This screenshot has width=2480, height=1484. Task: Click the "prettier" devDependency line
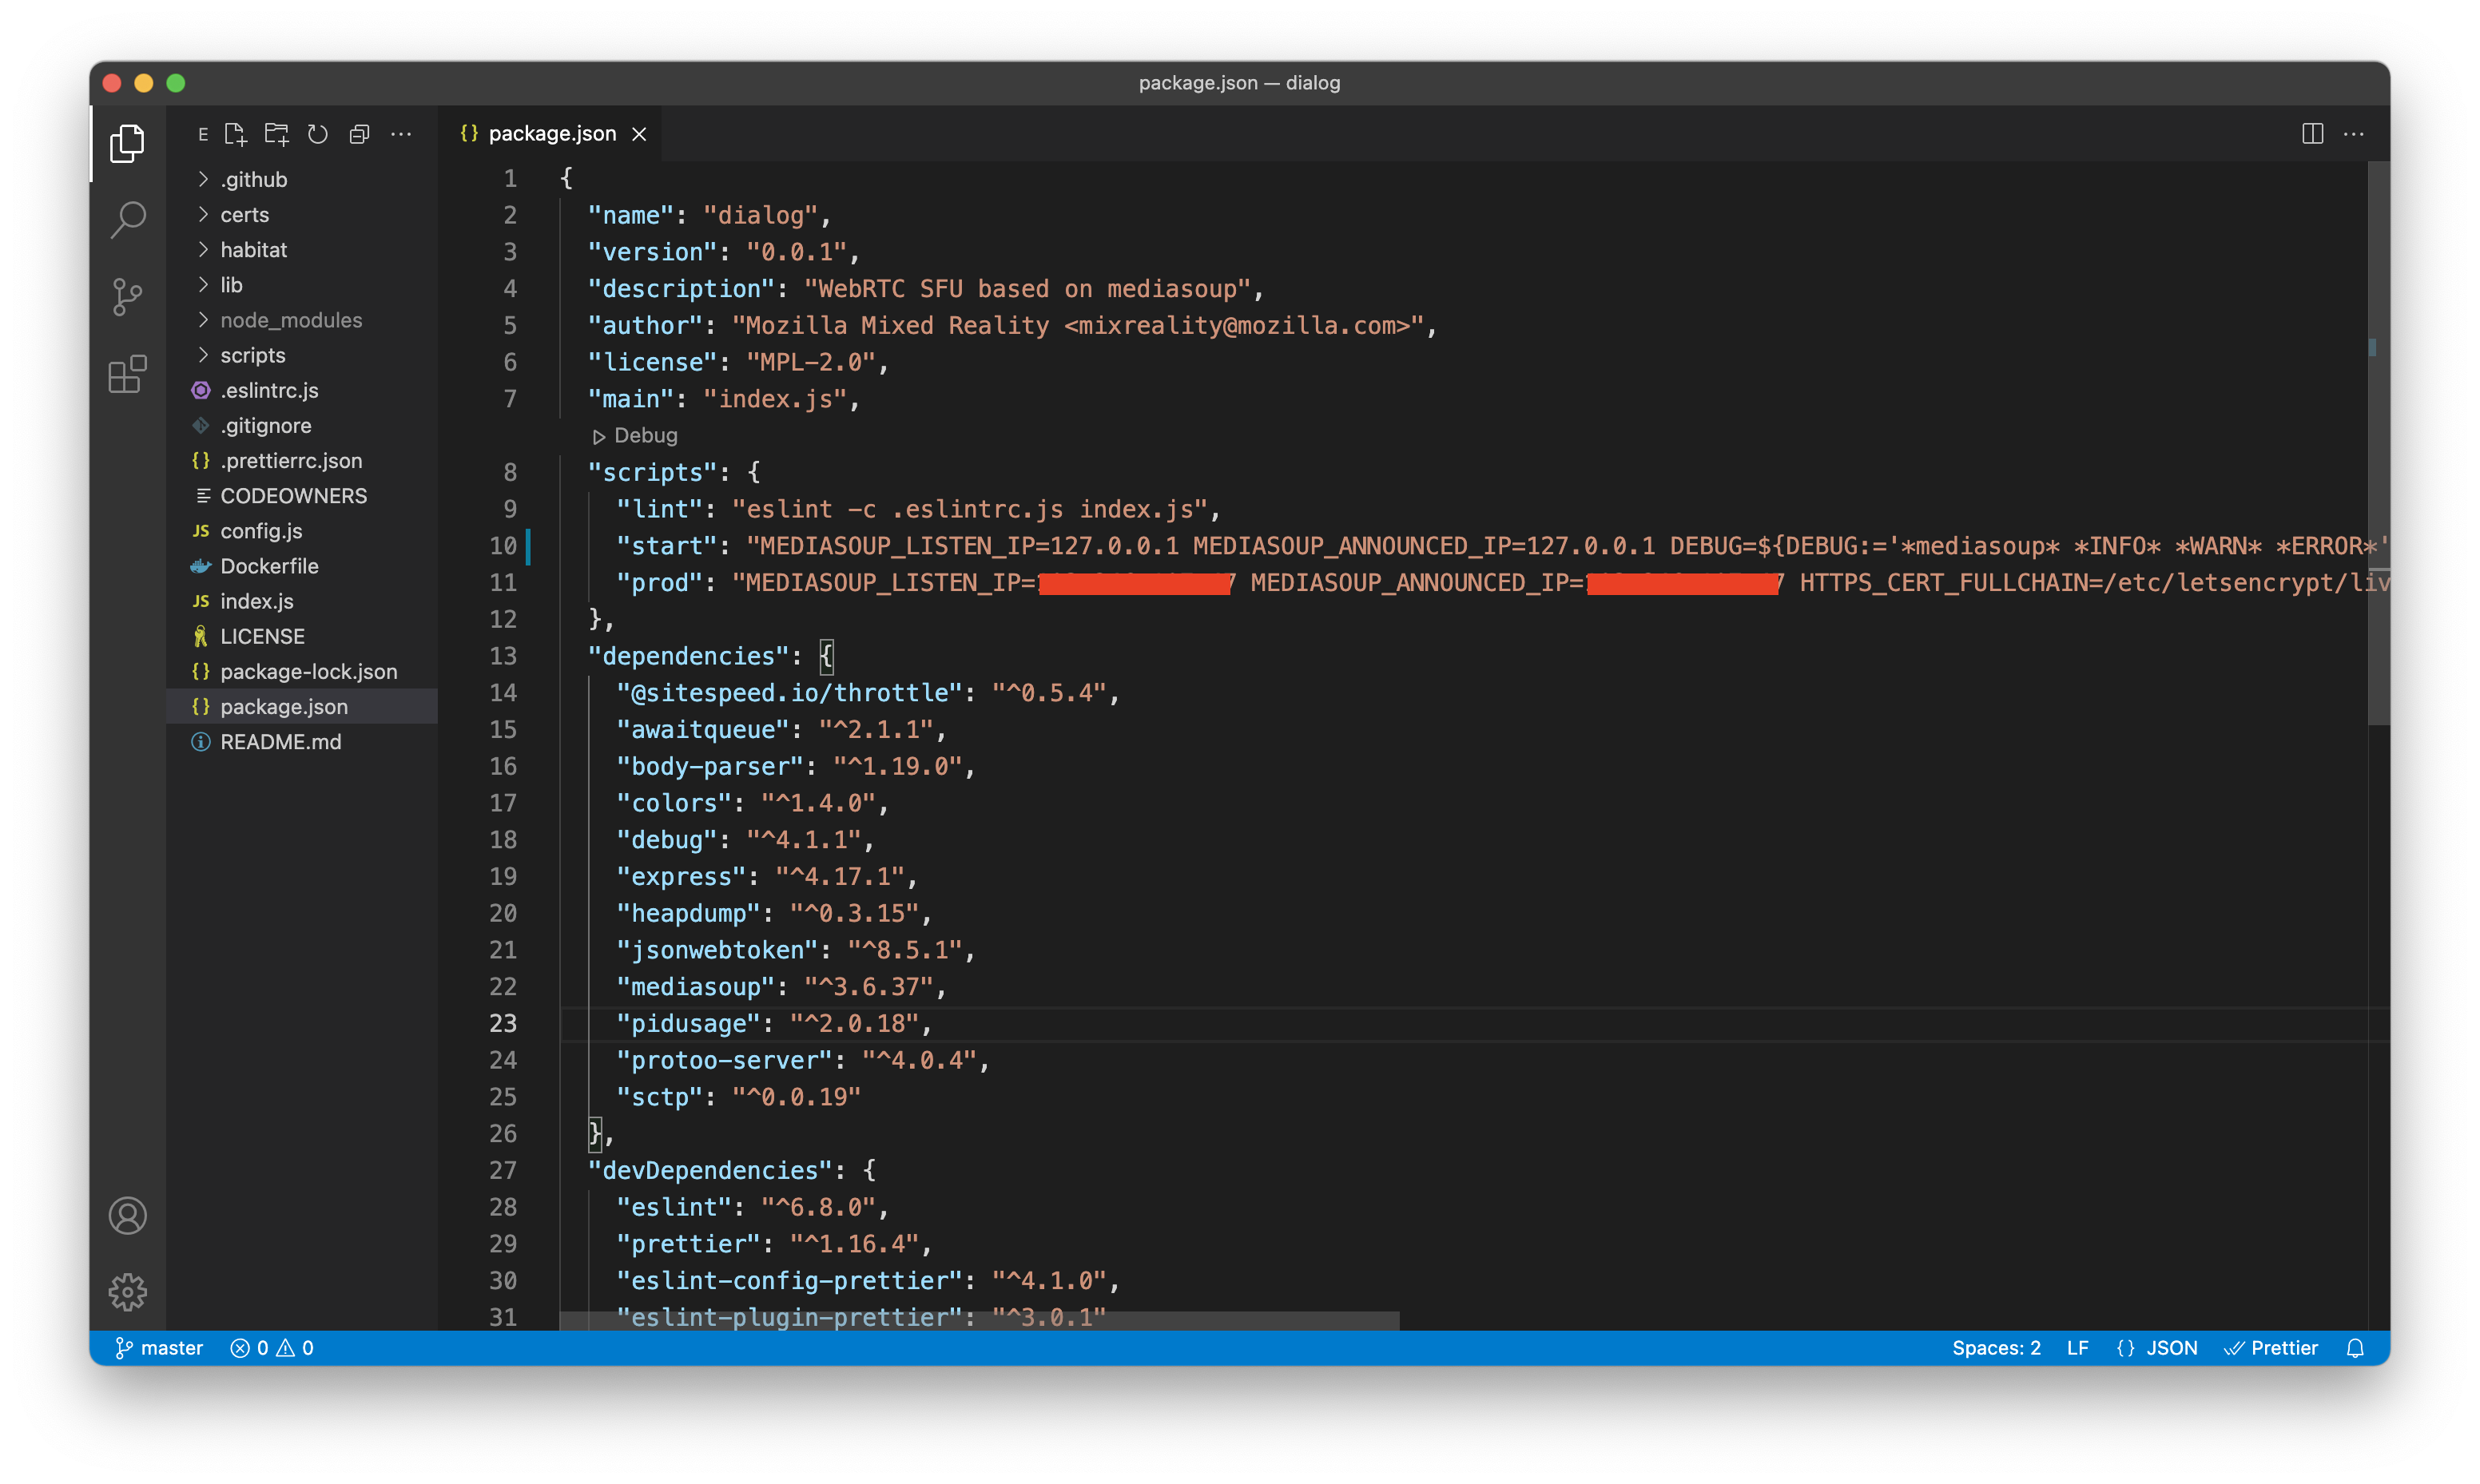[773, 1244]
